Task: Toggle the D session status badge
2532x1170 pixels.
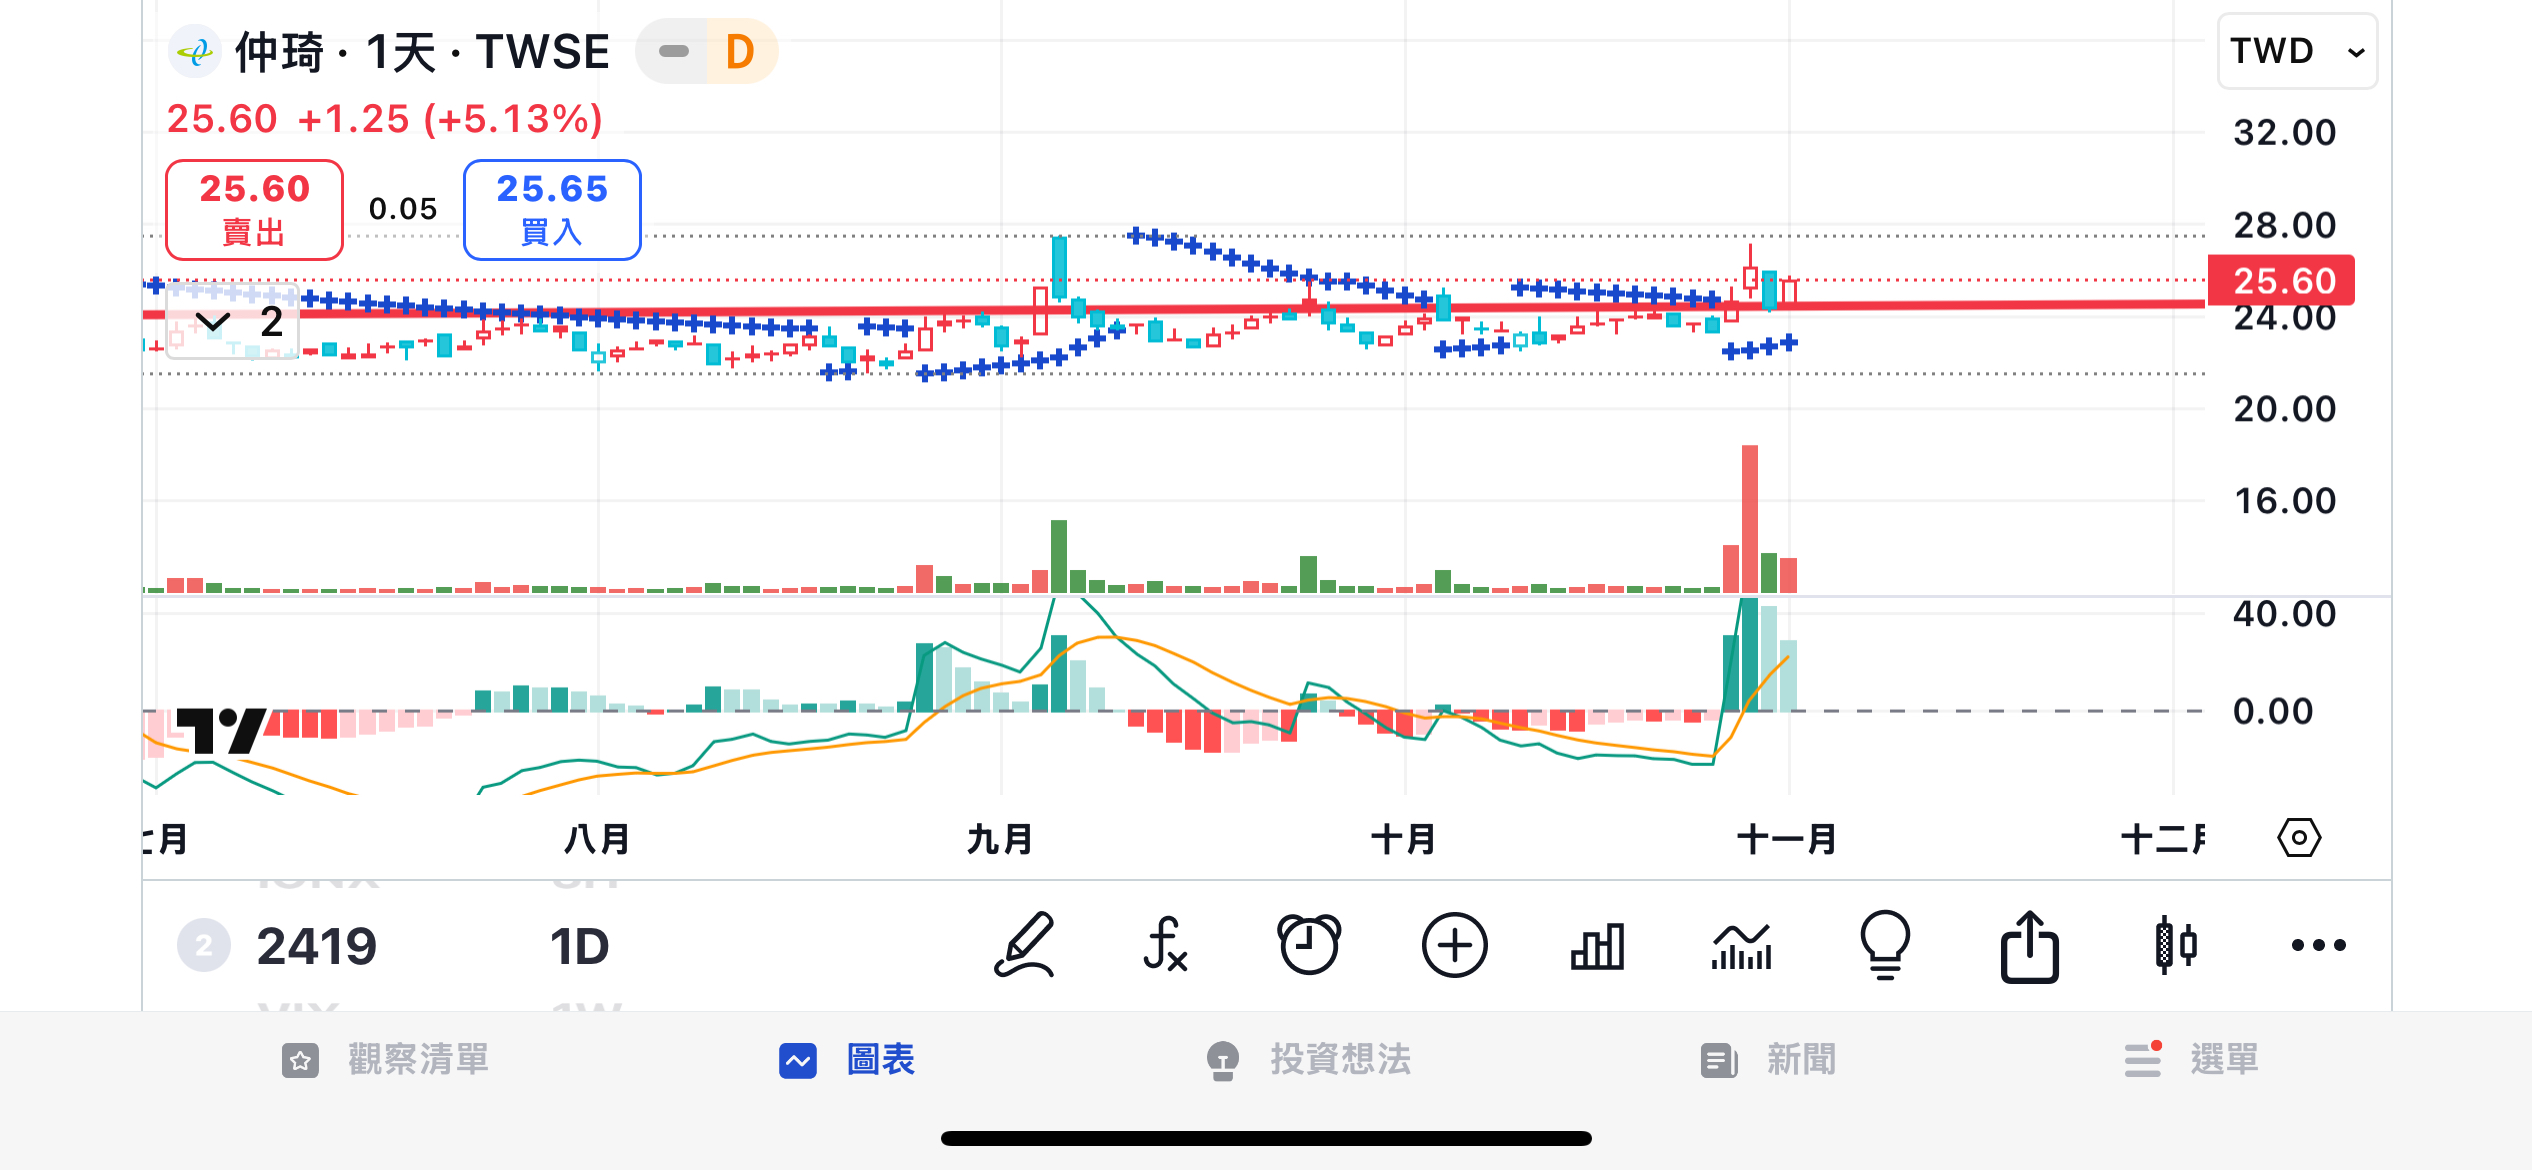Action: tap(740, 52)
